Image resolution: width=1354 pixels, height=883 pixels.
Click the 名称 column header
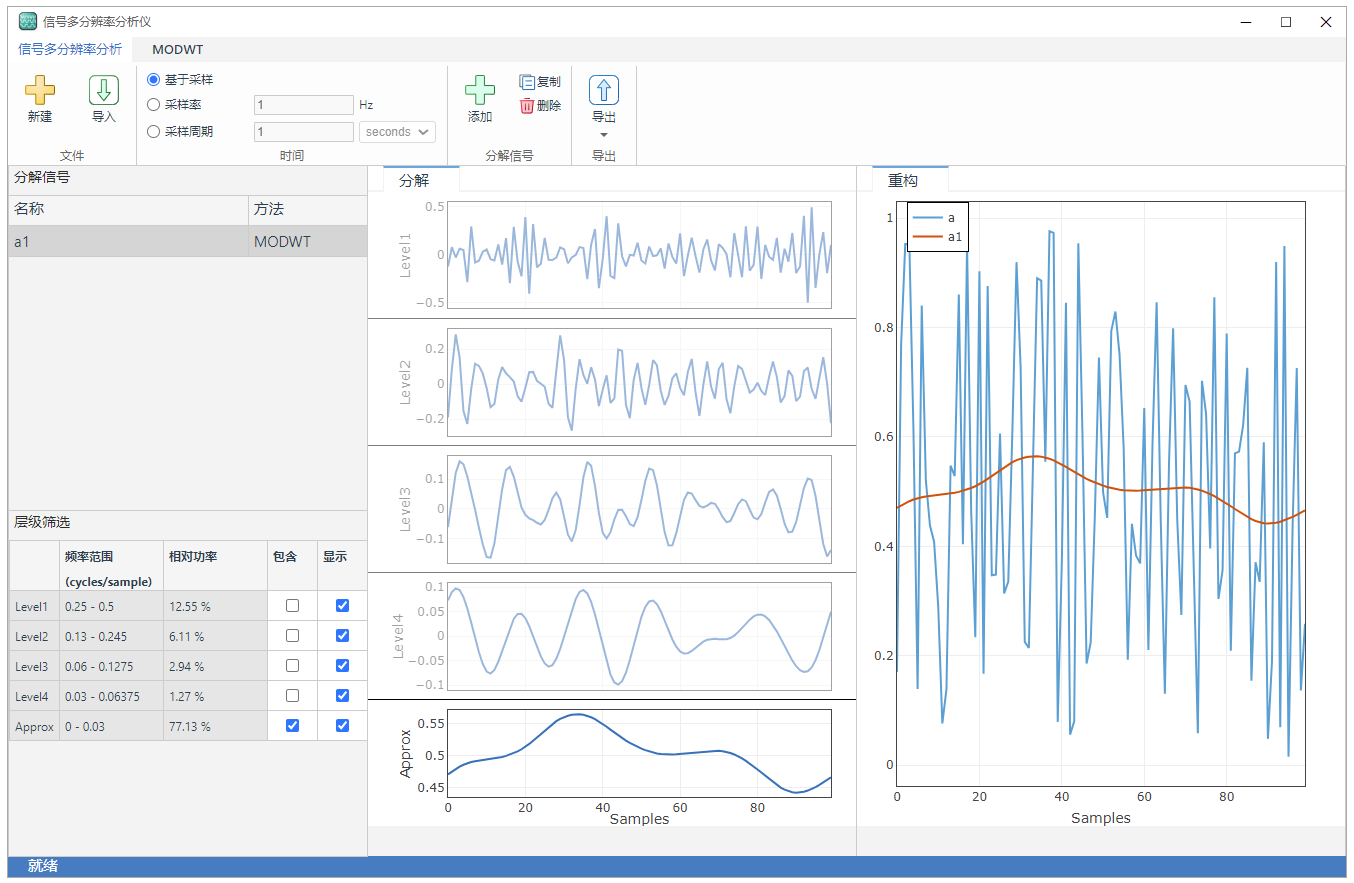pos(129,210)
